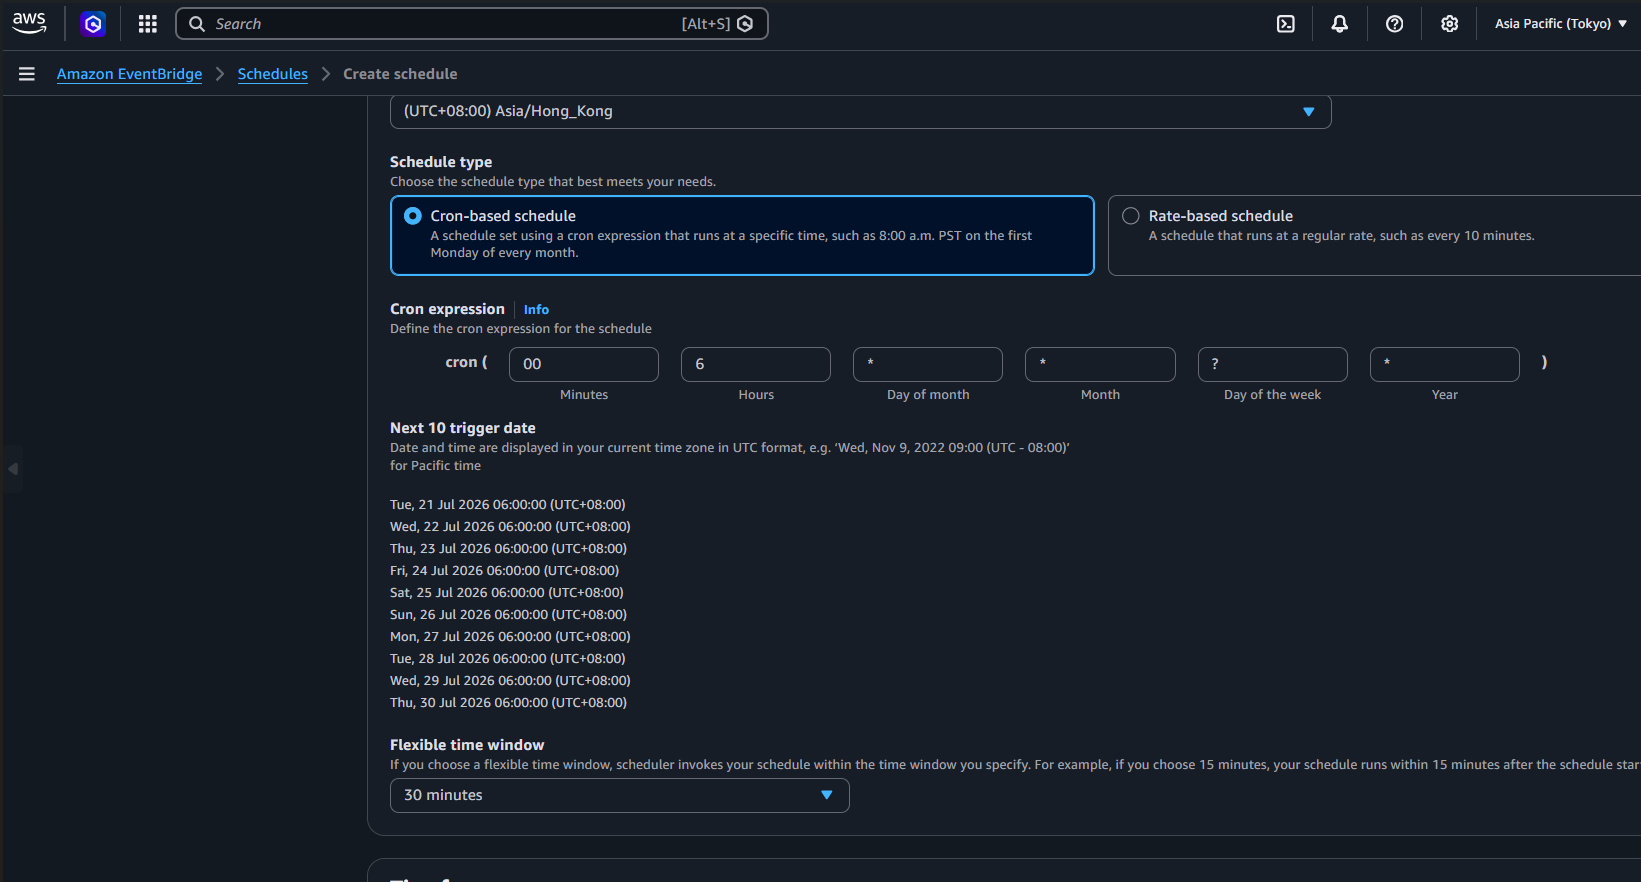The width and height of the screenshot is (1641, 882).
Task: Click the 'Tue, 28 Jul 2026 06:00:00' trigger date
Action: pyautogui.click(x=508, y=659)
